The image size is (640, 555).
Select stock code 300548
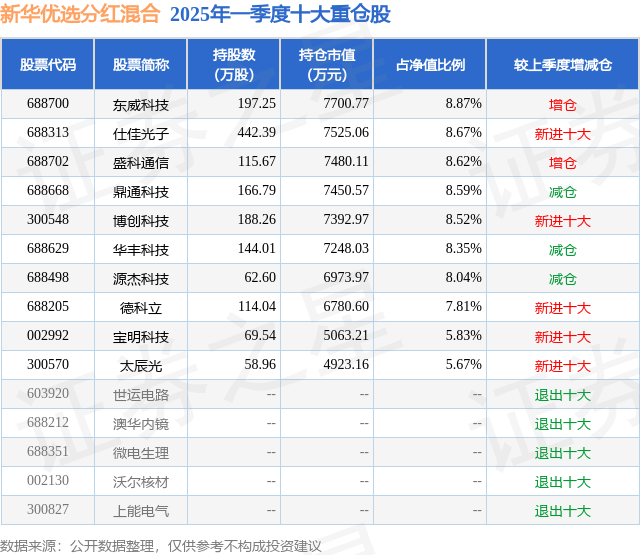coord(48,219)
